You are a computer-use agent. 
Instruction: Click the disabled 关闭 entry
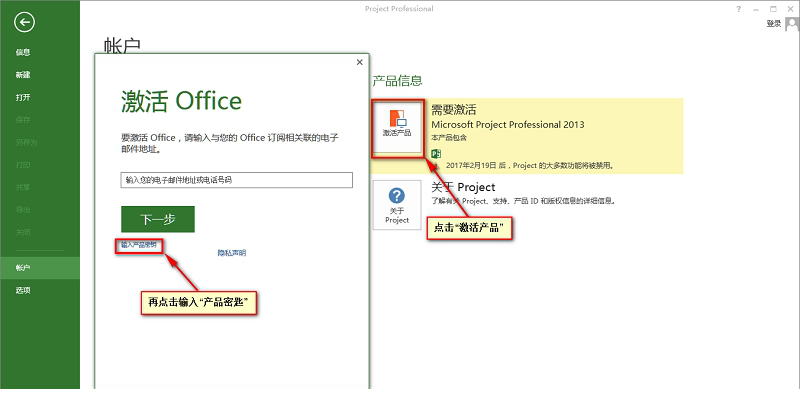pos(22,232)
